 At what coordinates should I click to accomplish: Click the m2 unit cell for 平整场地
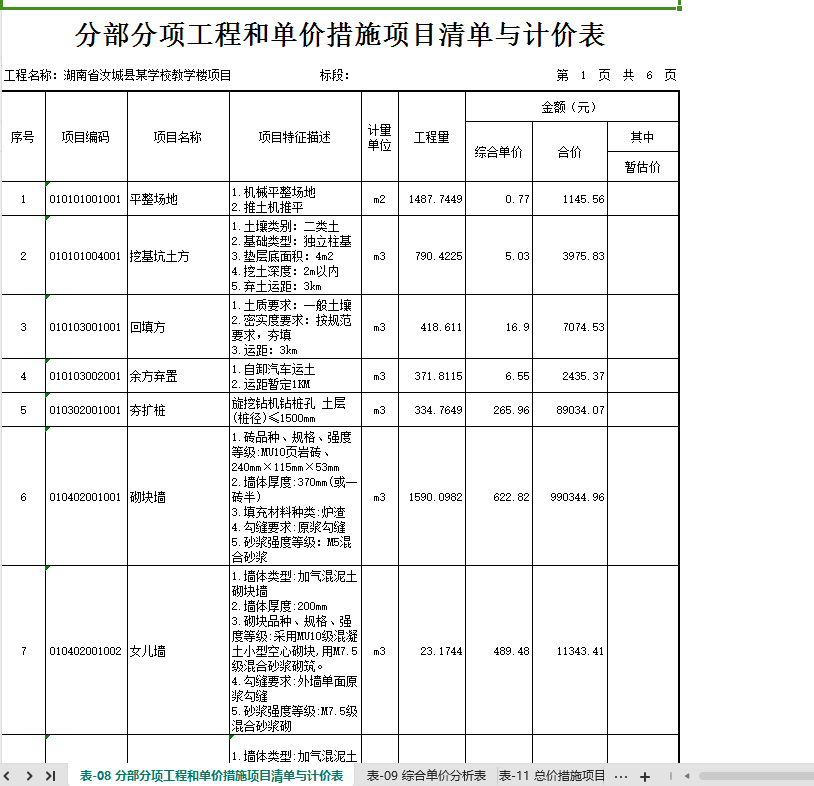click(379, 199)
